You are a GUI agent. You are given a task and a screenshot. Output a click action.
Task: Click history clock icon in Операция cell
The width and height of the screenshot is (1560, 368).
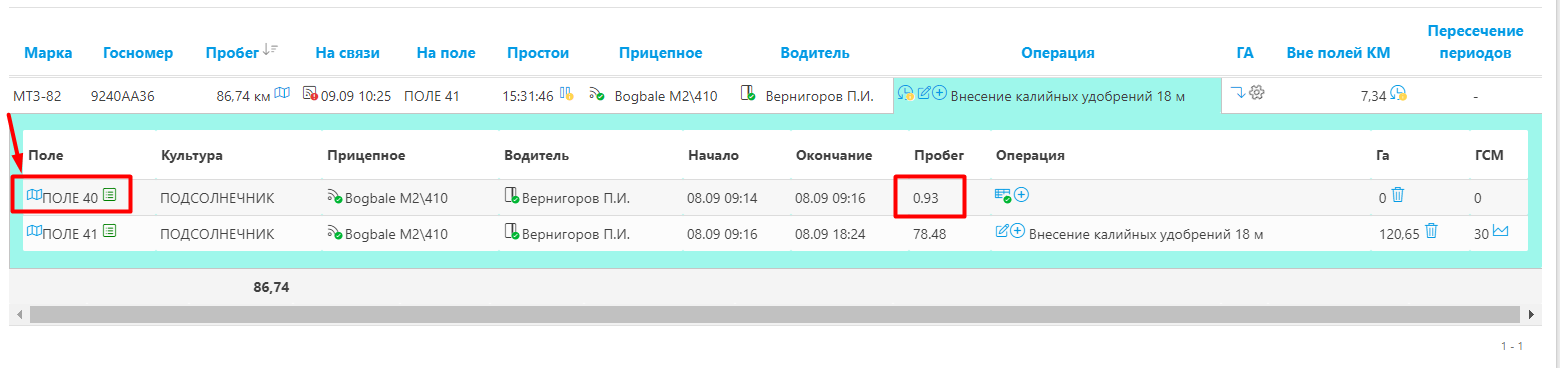906,93
